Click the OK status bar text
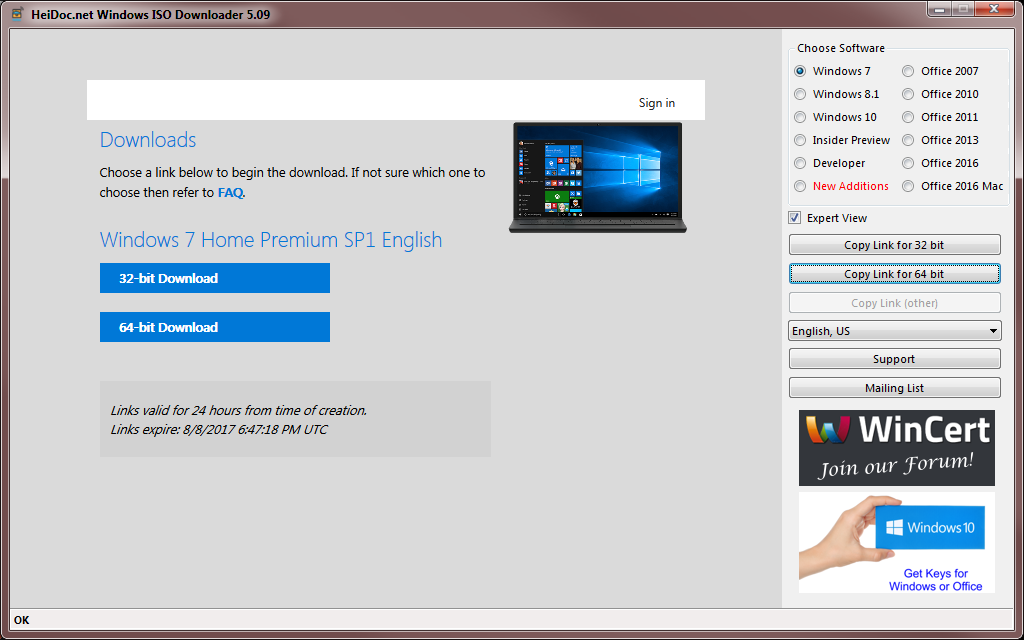This screenshot has width=1024, height=640. pos(22,620)
